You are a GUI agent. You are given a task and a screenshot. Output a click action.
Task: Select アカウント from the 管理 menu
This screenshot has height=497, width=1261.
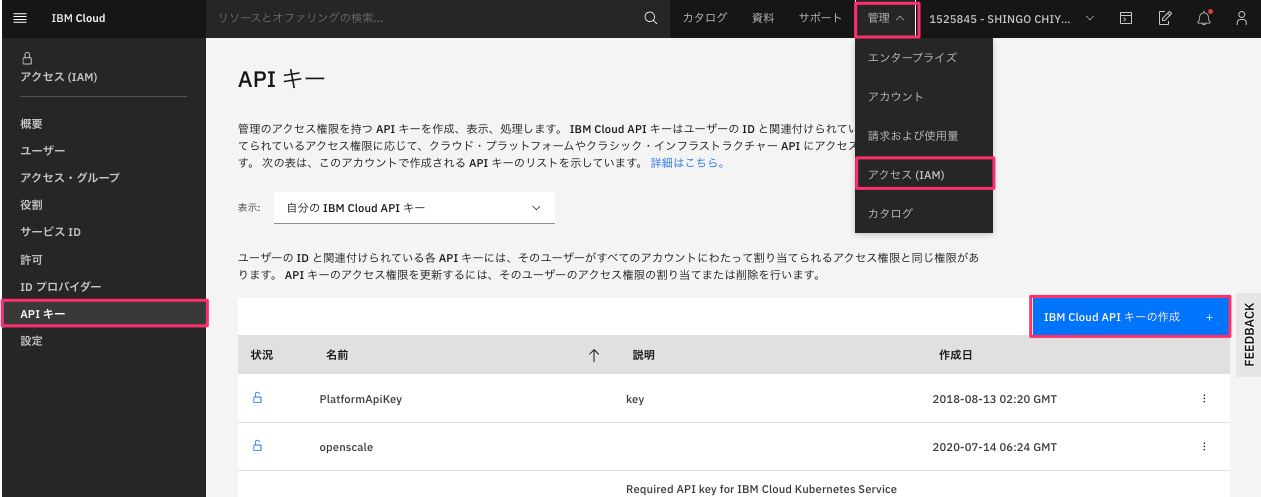(924, 96)
